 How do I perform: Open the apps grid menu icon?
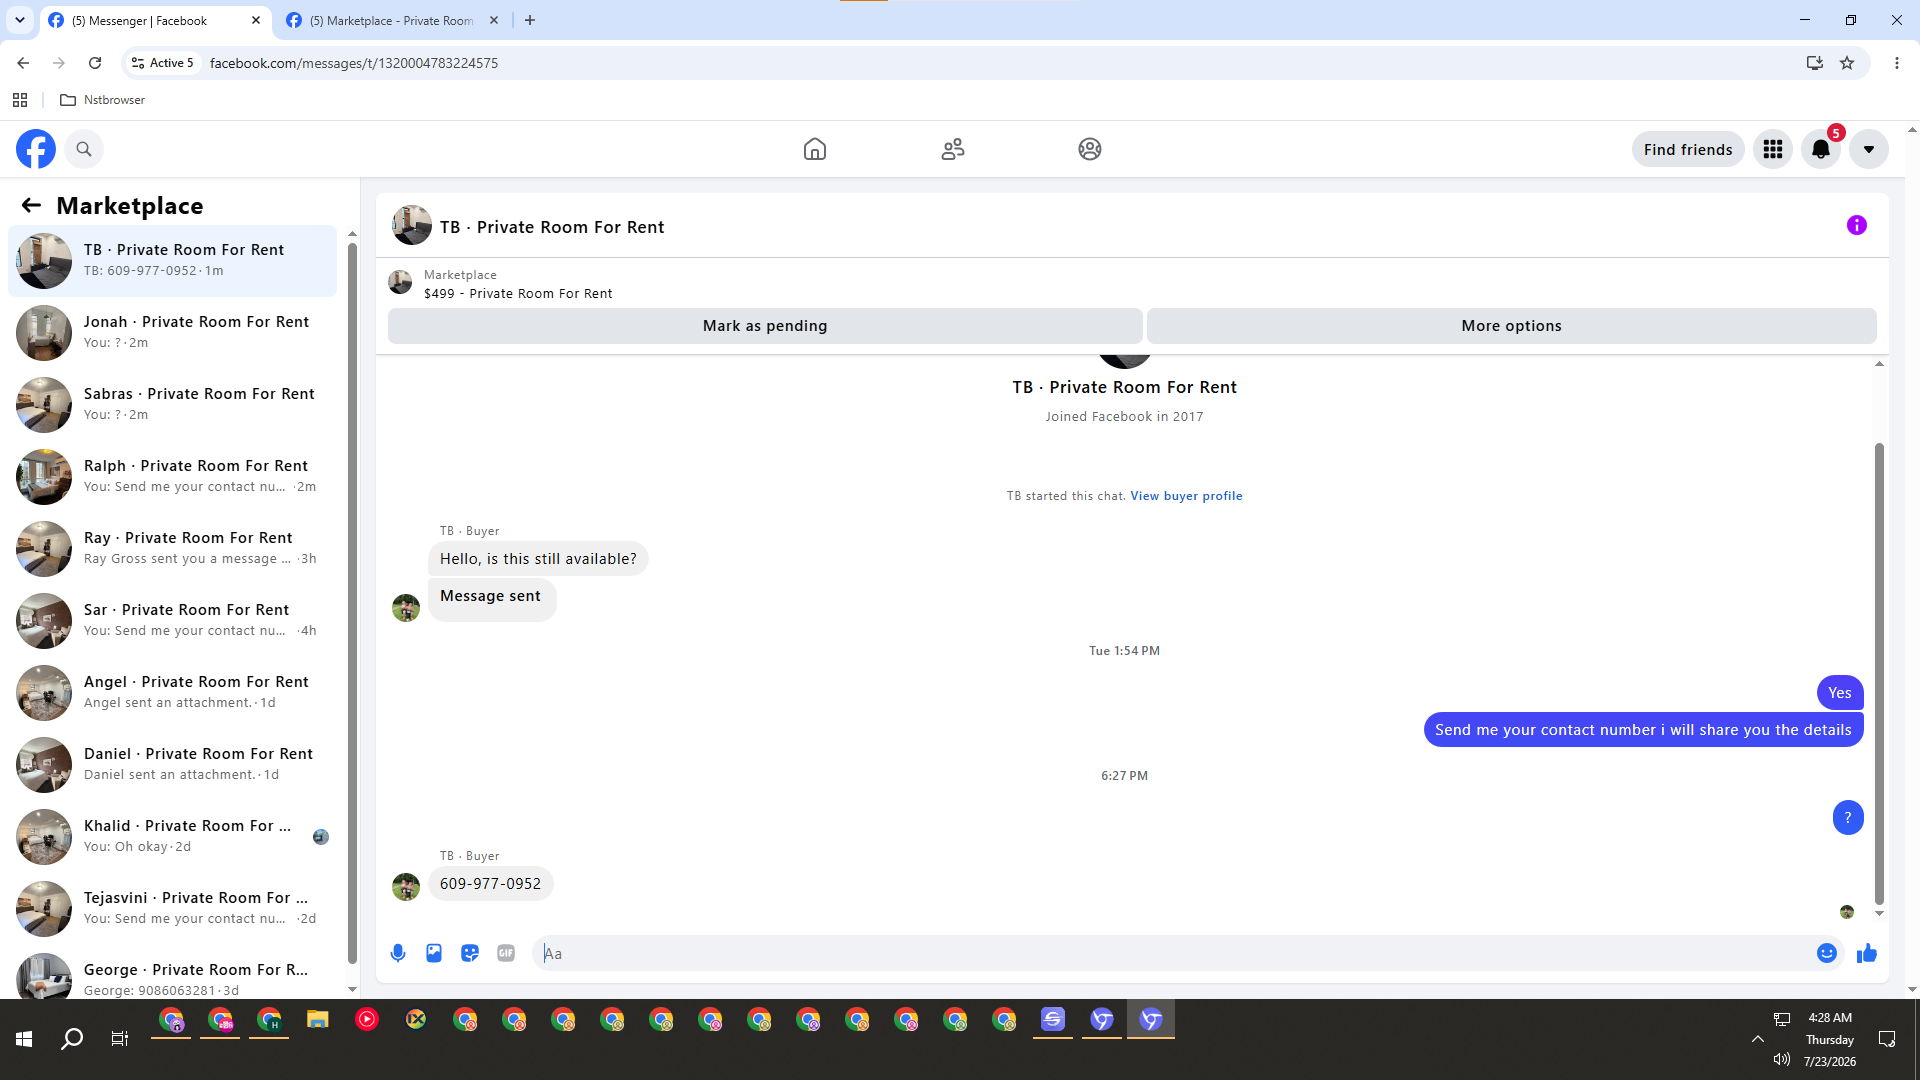click(x=1773, y=149)
